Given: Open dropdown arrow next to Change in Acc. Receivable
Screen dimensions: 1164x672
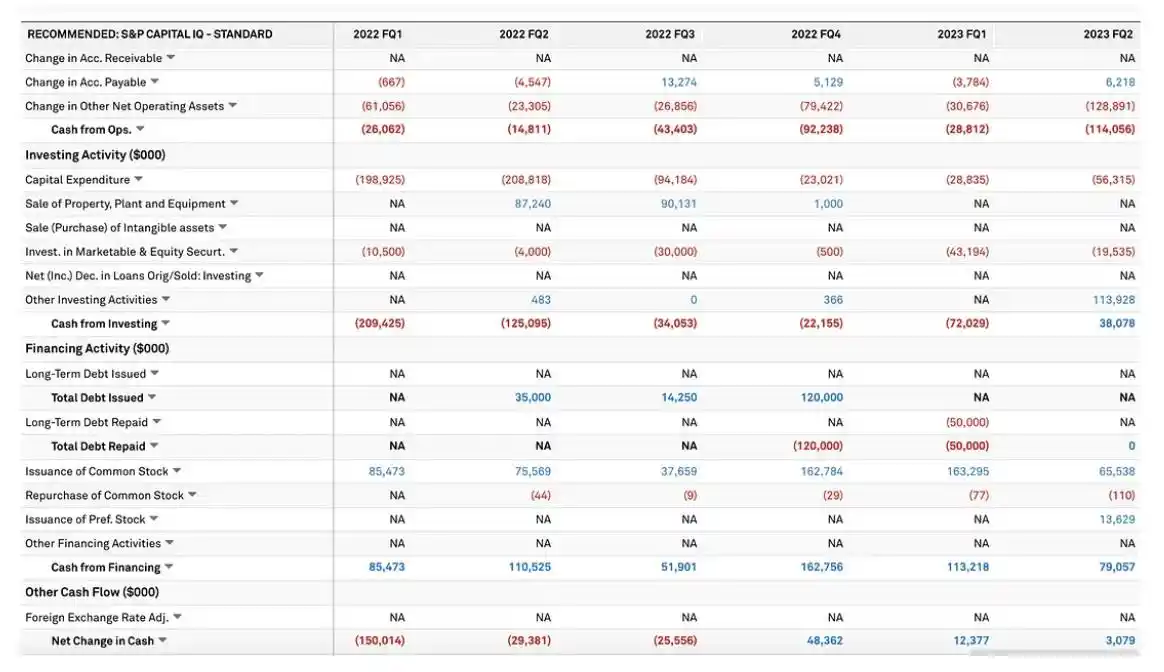Looking at the screenshot, I should [171, 58].
